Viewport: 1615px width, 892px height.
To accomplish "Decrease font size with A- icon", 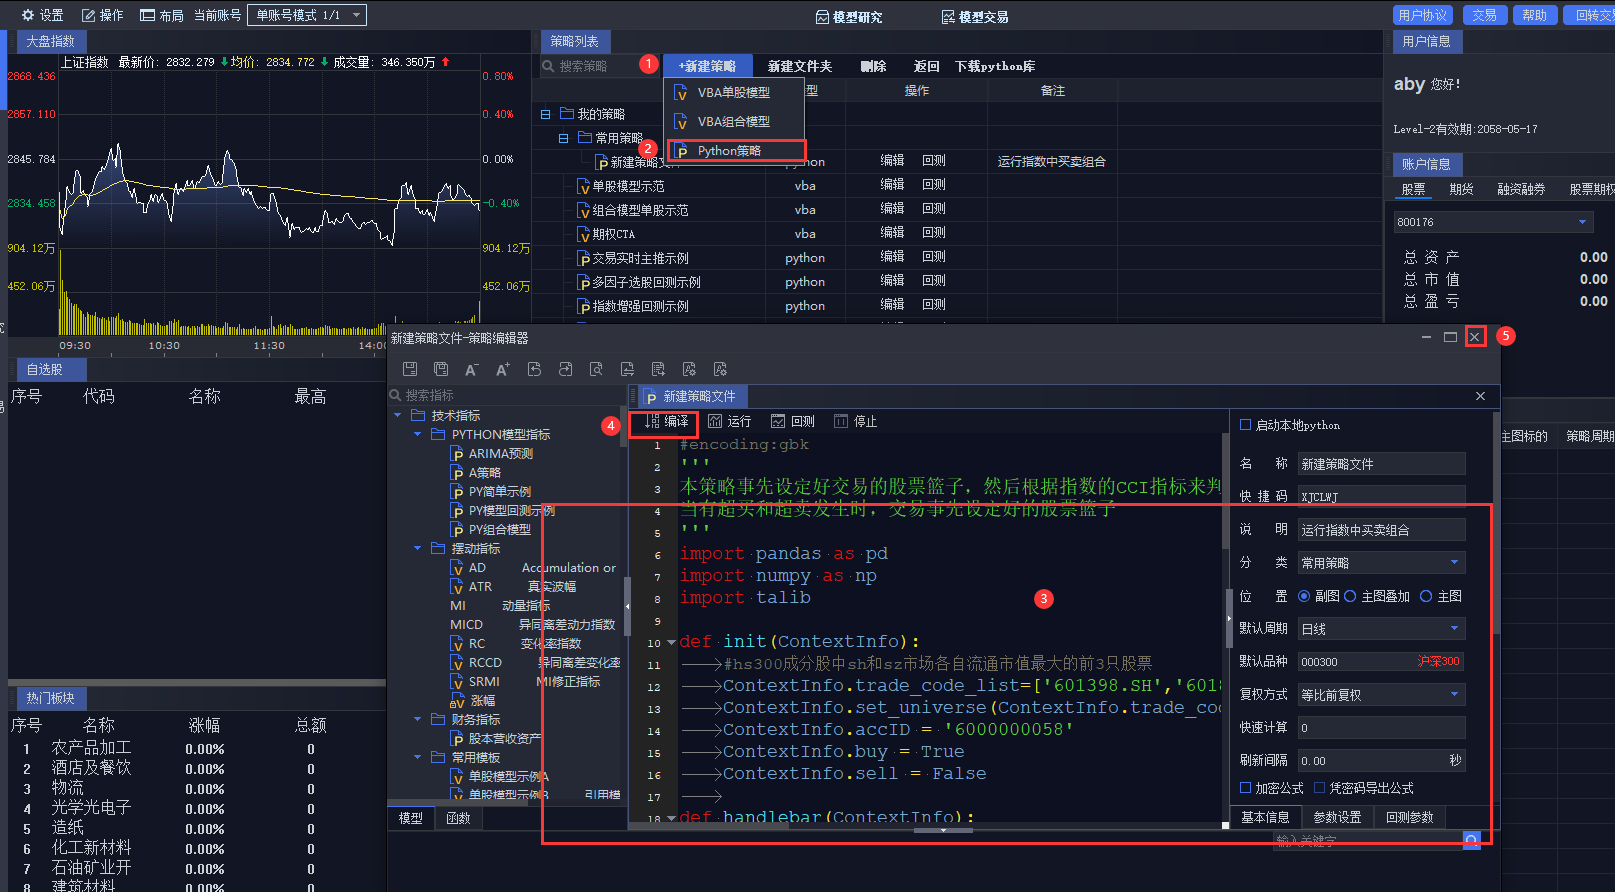I will tap(472, 369).
